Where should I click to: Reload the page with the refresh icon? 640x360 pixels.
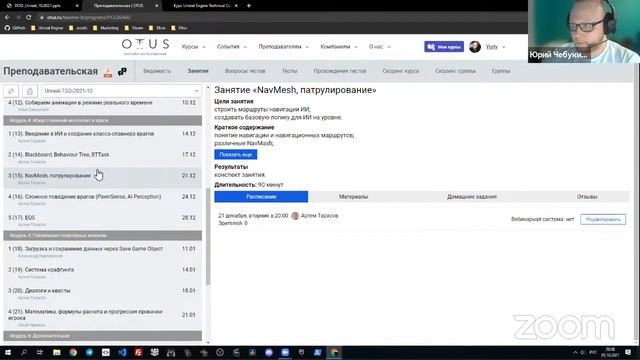29,17
